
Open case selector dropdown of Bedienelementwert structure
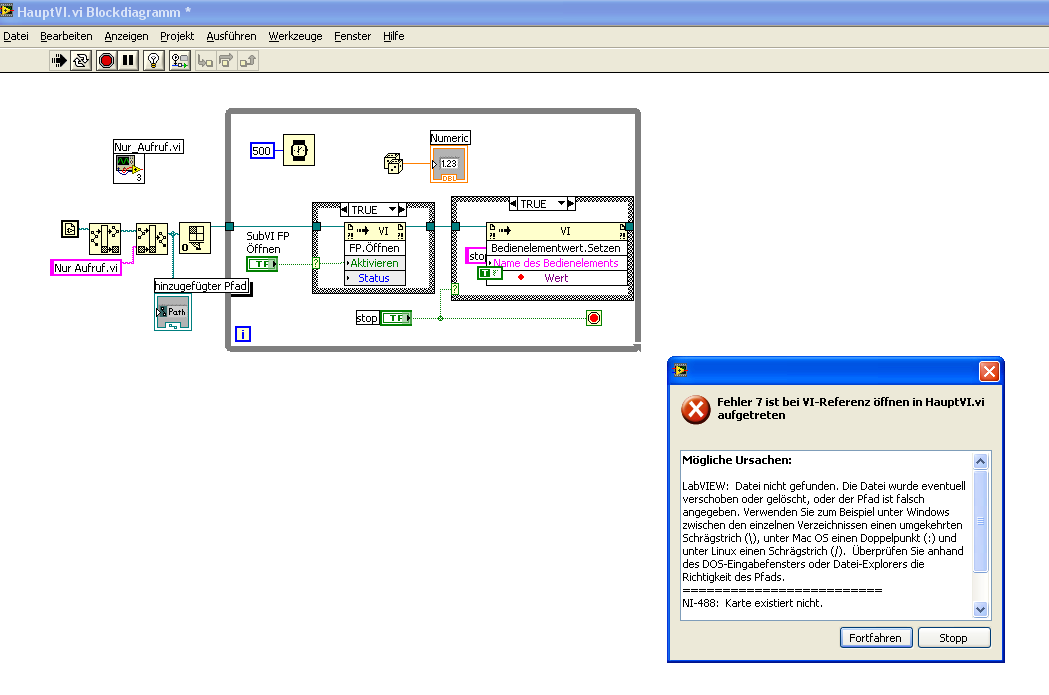[x=562, y=204]
